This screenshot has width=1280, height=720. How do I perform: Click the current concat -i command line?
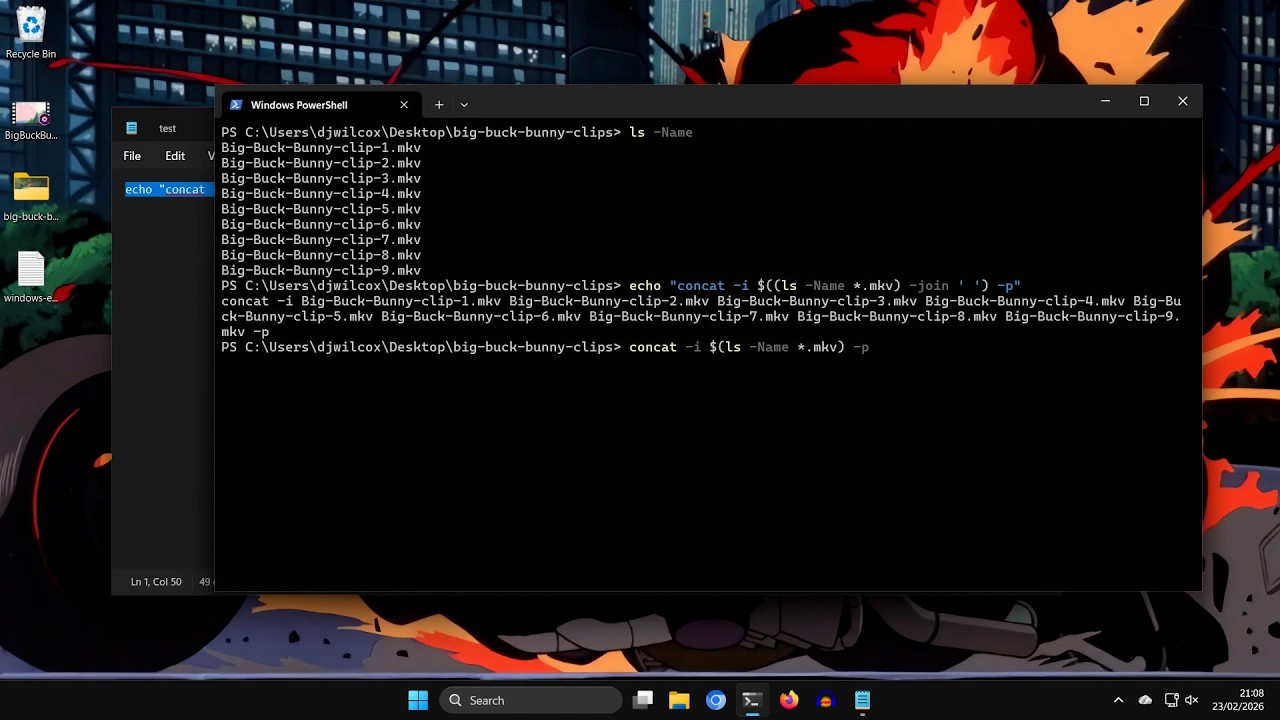(x=749, y=347)
